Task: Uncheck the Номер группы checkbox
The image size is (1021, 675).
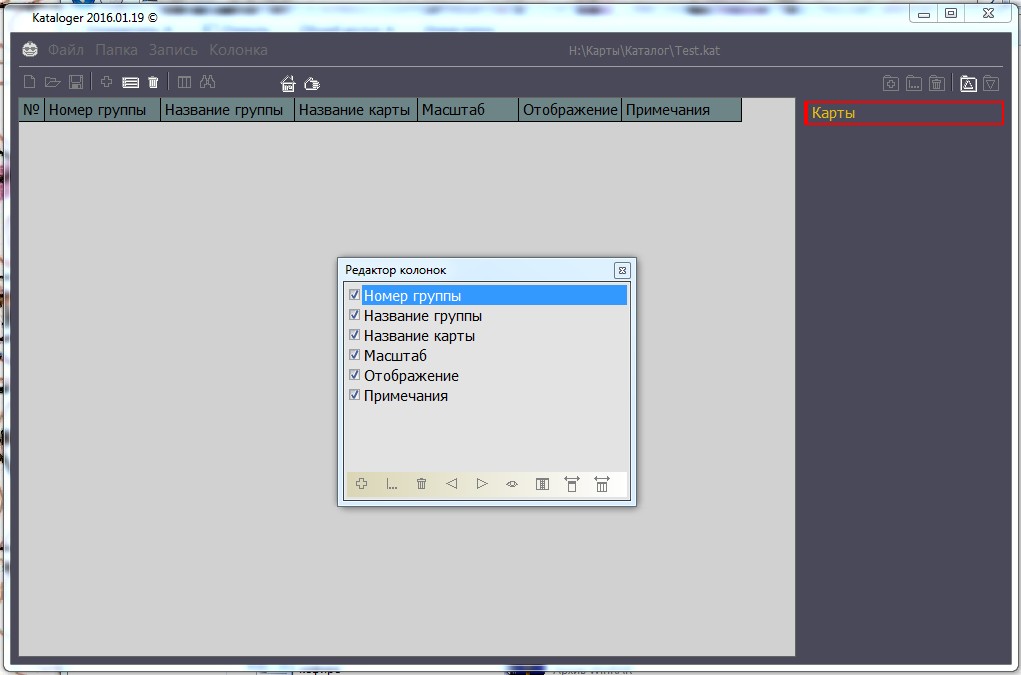Action: click(354, 295)
